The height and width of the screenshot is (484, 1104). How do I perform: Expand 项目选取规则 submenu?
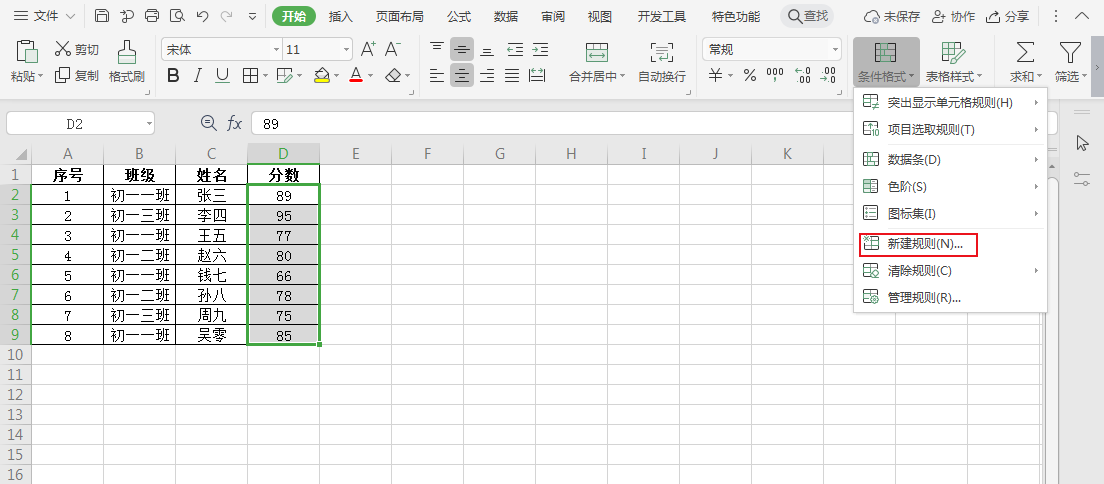tap(950, 130)
